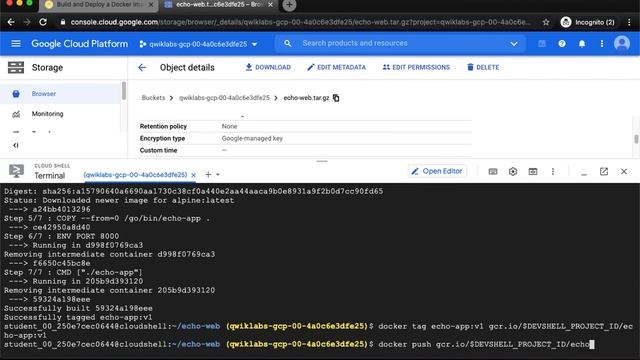Open the notifications bell
This screenshot has width=640, height=360.
pos(582,44)
